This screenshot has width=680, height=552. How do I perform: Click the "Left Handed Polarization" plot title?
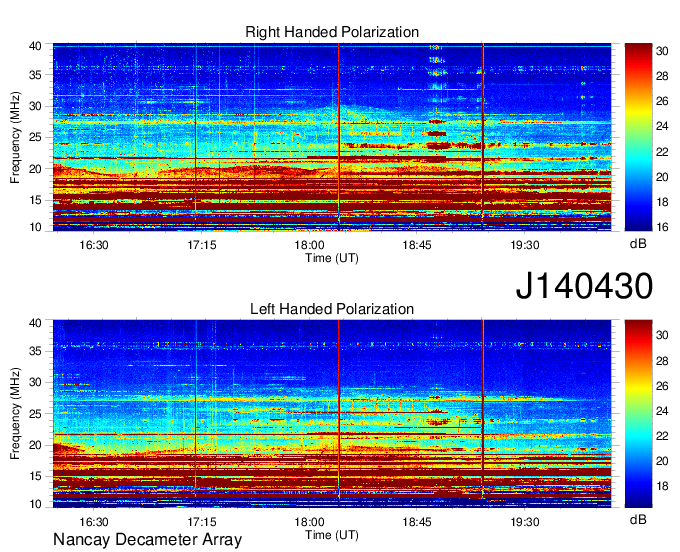332,309
